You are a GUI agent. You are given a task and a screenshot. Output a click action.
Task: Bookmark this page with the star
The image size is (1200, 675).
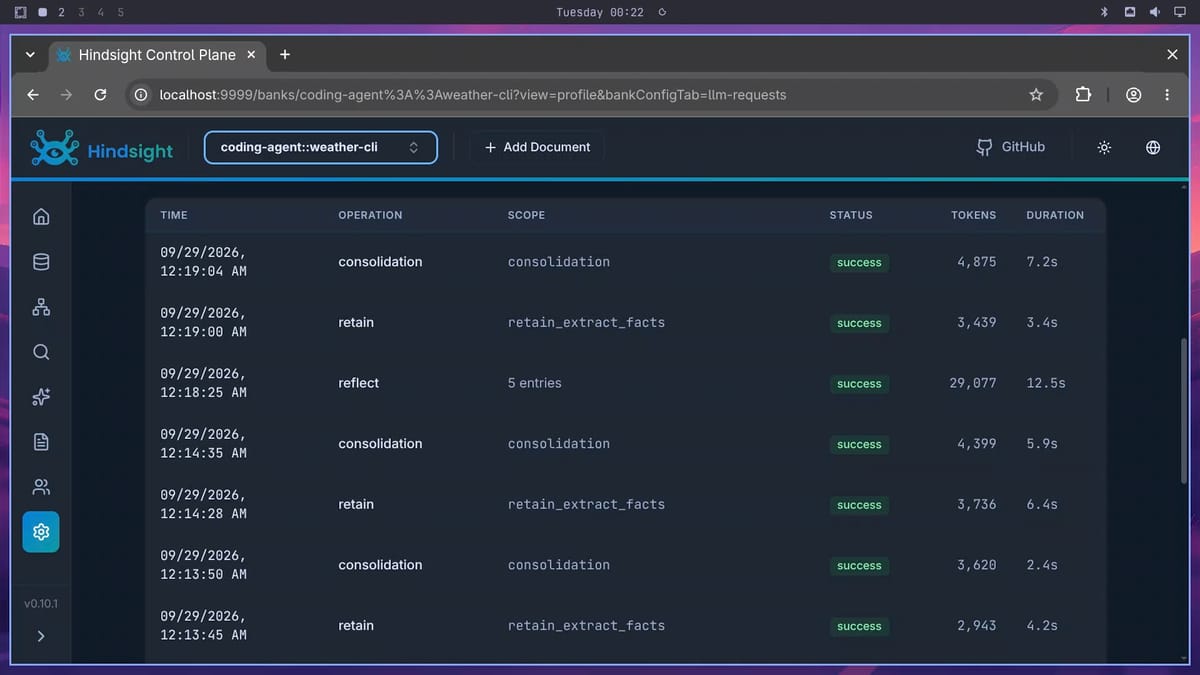tap(1036, 95)
